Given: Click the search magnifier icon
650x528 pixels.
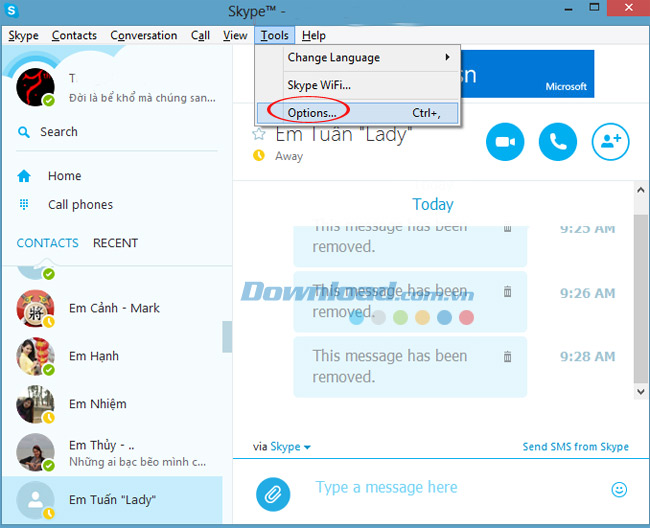Looking at the screenshot, I should point(24,132).
